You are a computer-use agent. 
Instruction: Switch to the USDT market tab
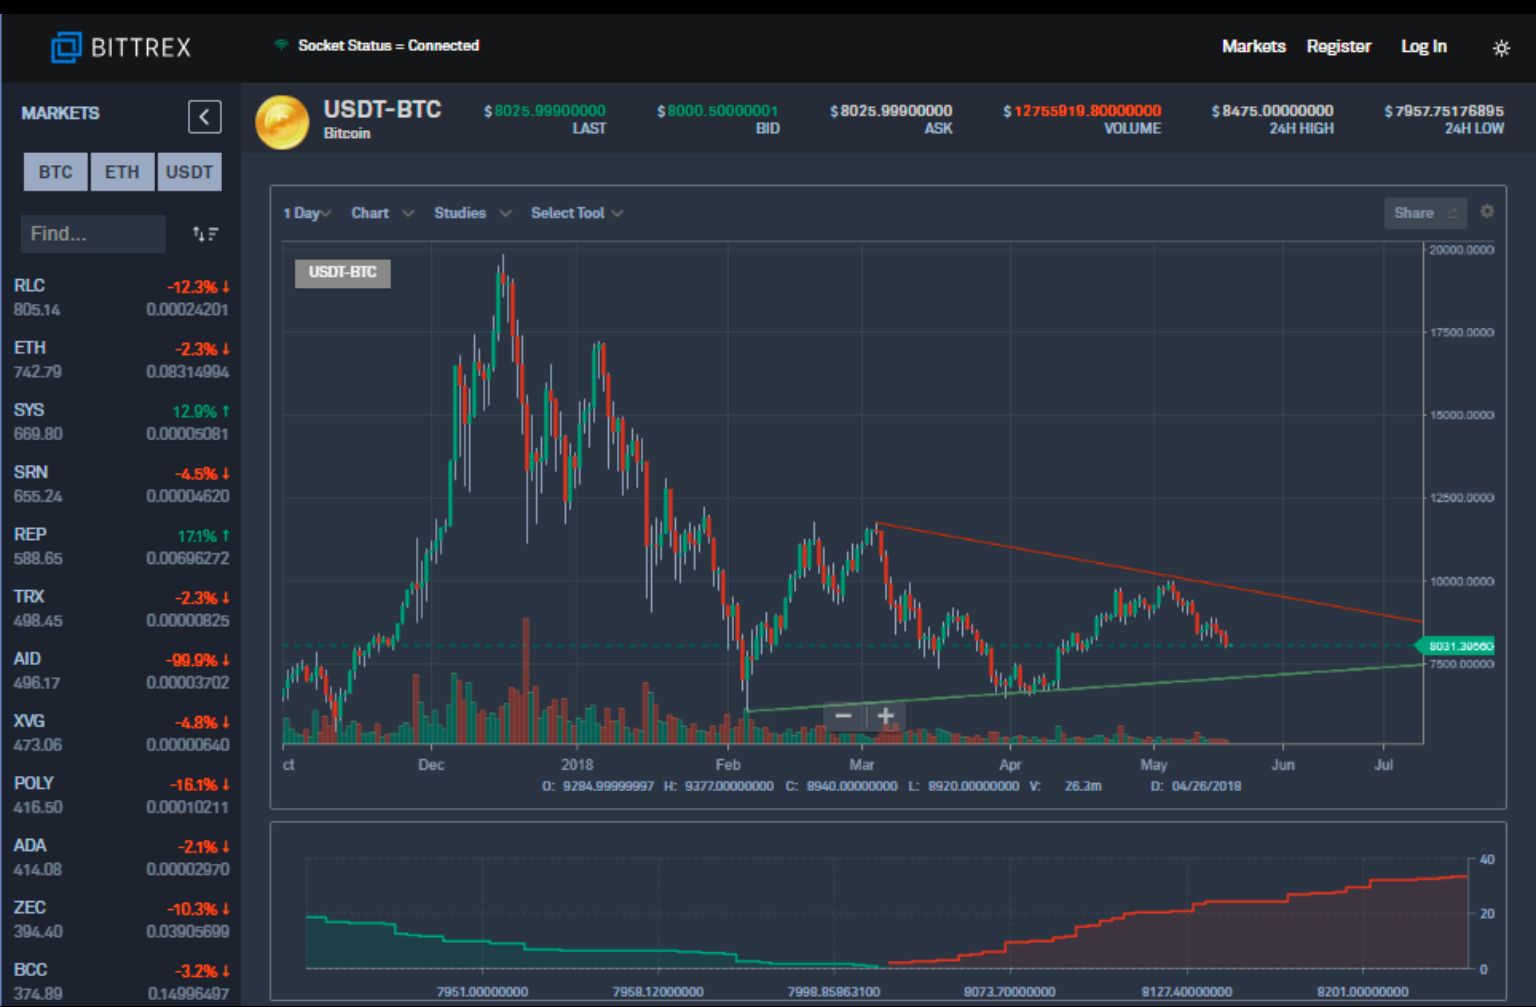(189, 172)
